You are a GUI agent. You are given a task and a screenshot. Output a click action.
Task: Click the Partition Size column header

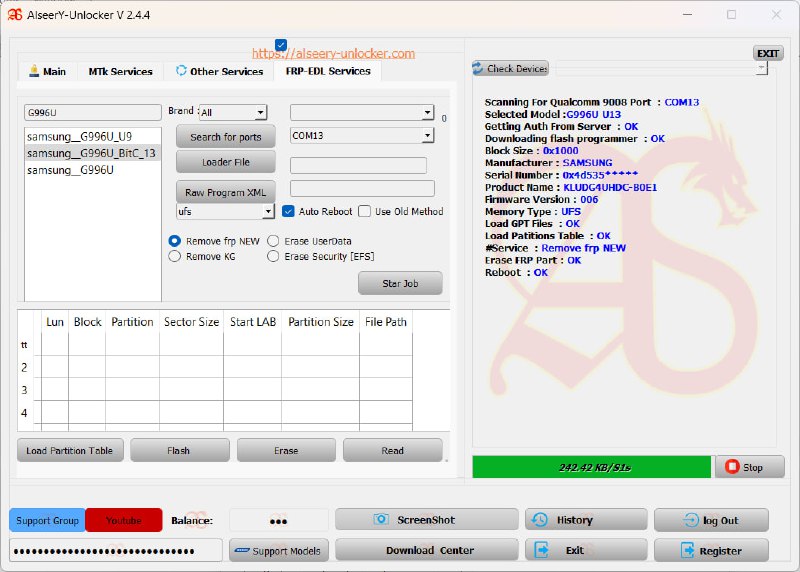point(320,322)
